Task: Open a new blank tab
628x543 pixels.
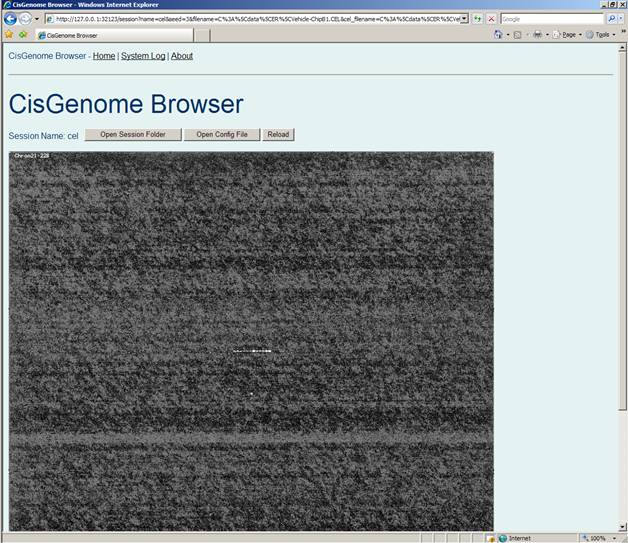Action: pos(202,35)
